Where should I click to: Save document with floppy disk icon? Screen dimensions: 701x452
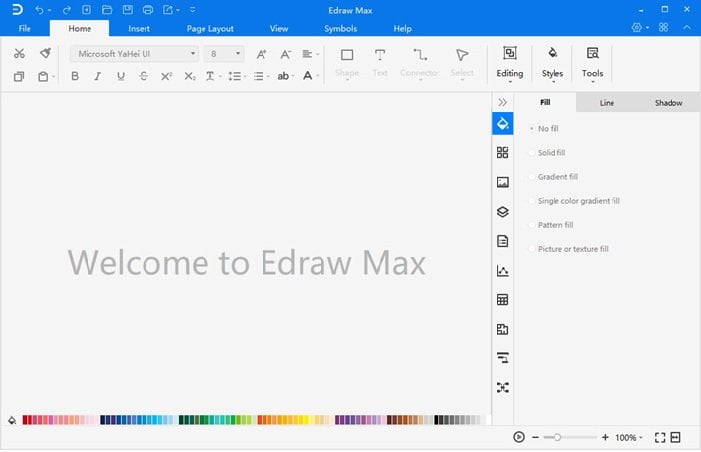(x=127, y=10)
